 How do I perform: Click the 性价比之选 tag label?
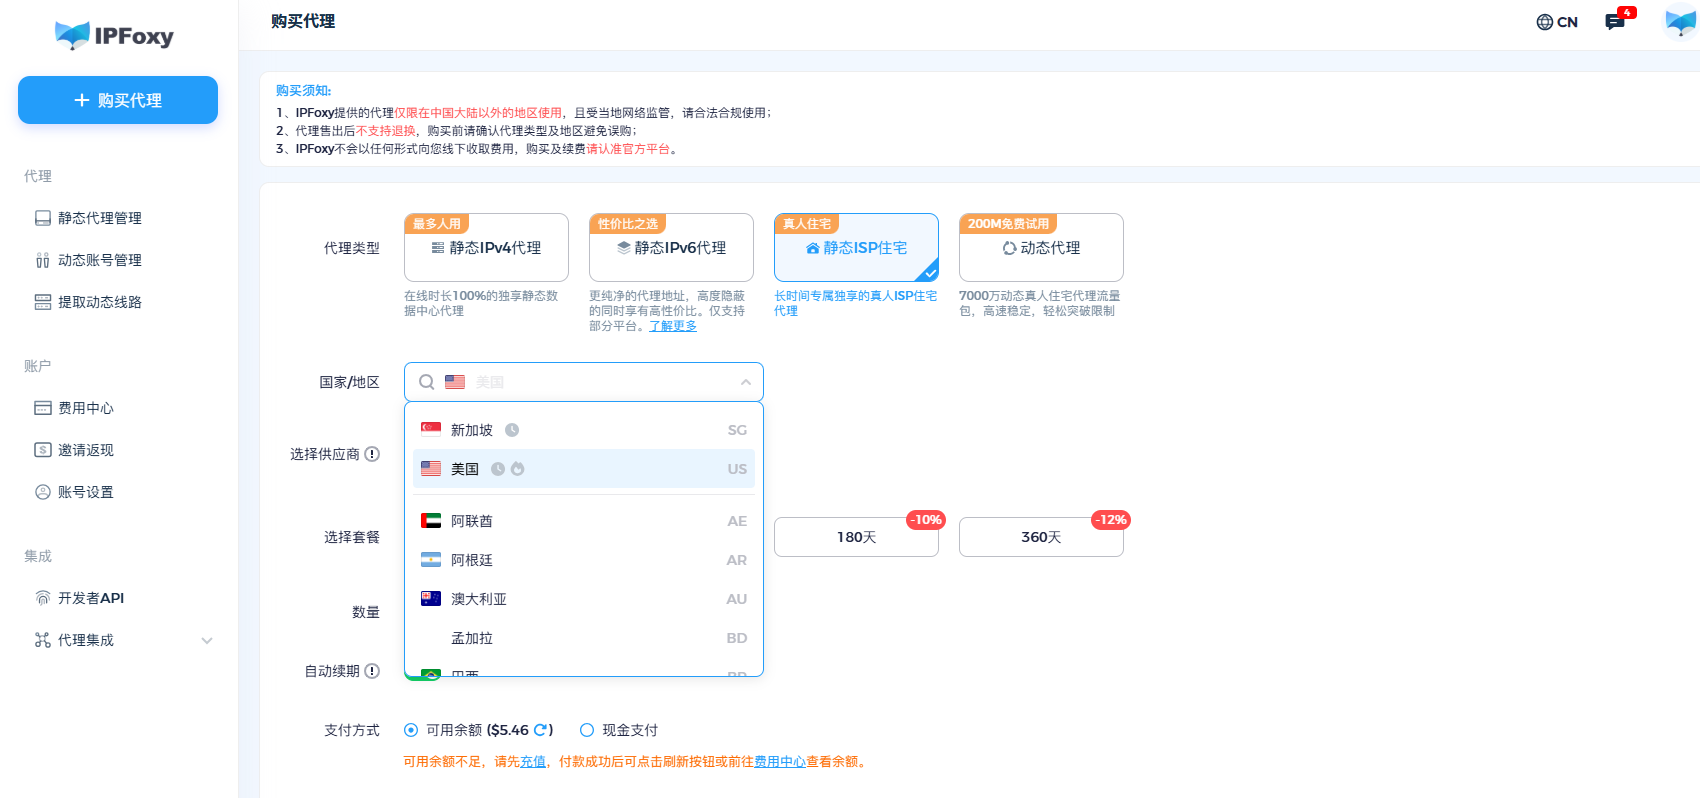pos(628,224)
